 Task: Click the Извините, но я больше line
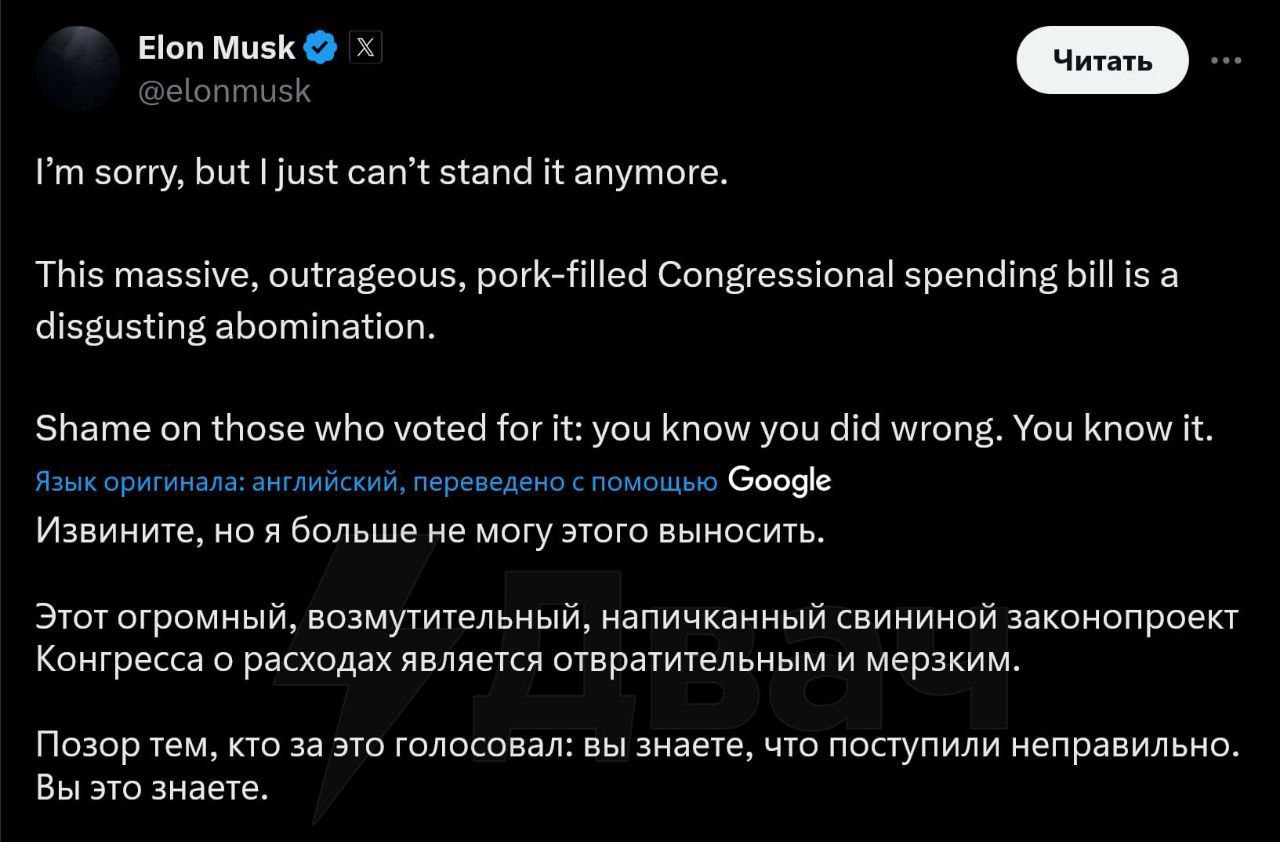[430, 530]
